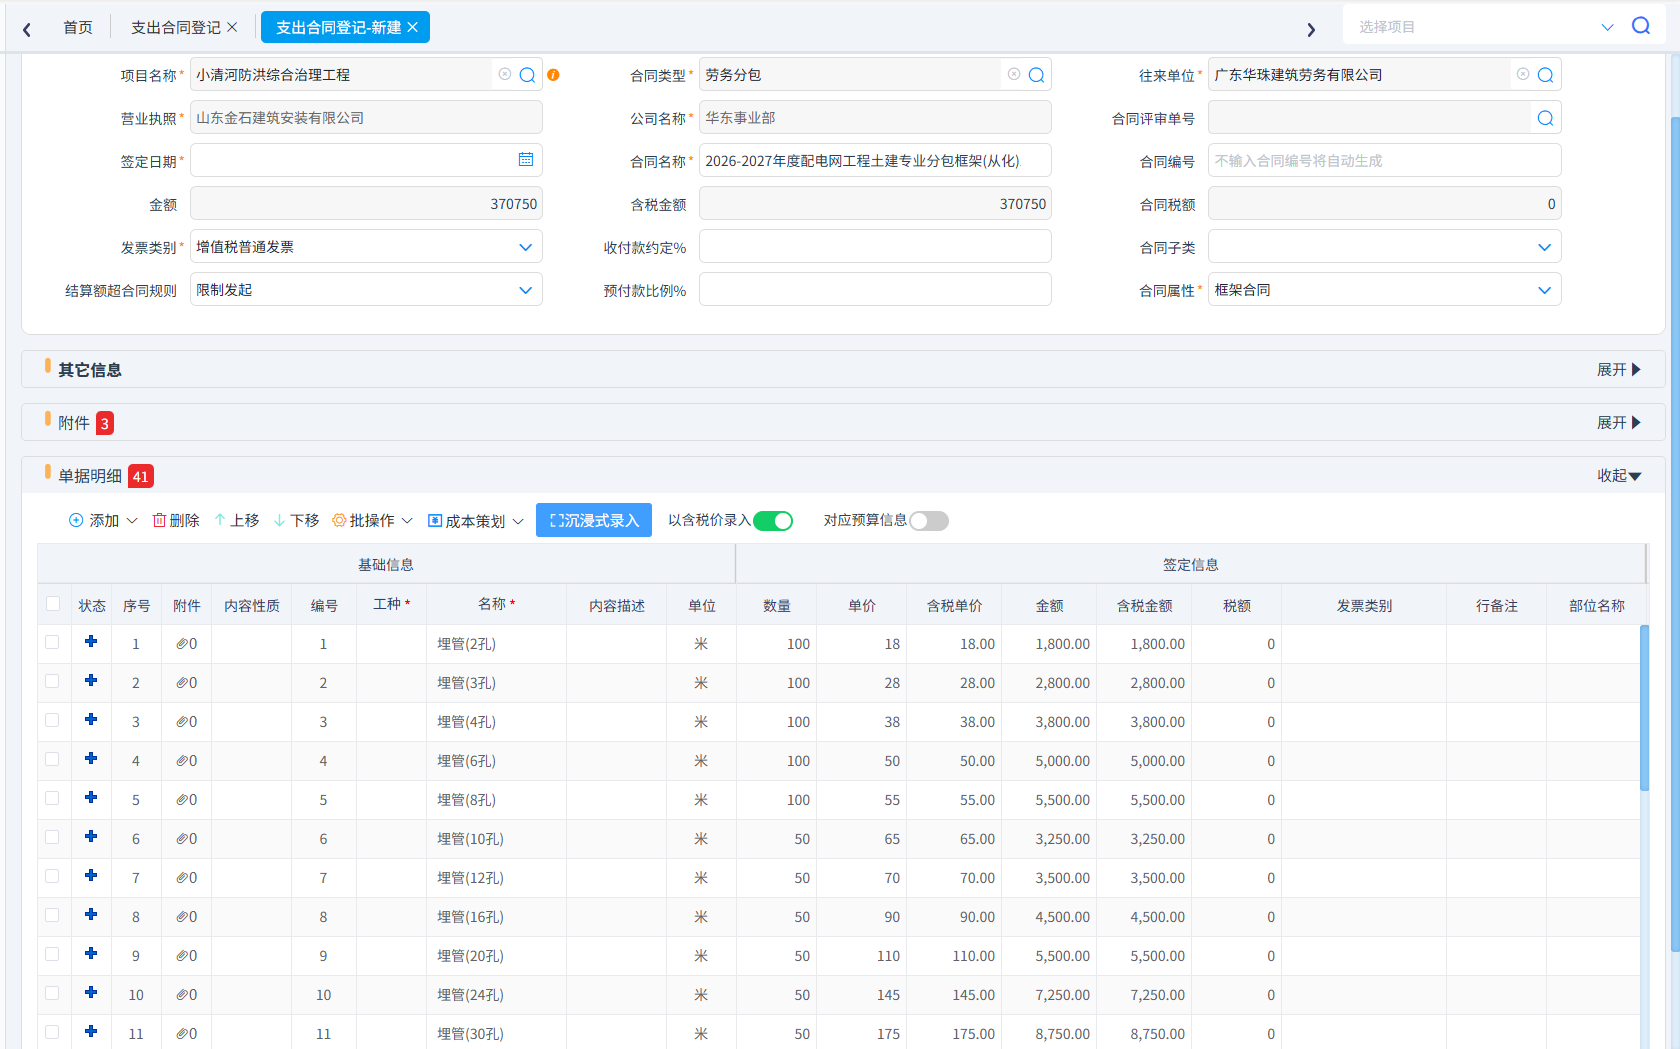Screen dimensions: 1680x1049
Task: Expand the 附件 section
Action: 1619,423
